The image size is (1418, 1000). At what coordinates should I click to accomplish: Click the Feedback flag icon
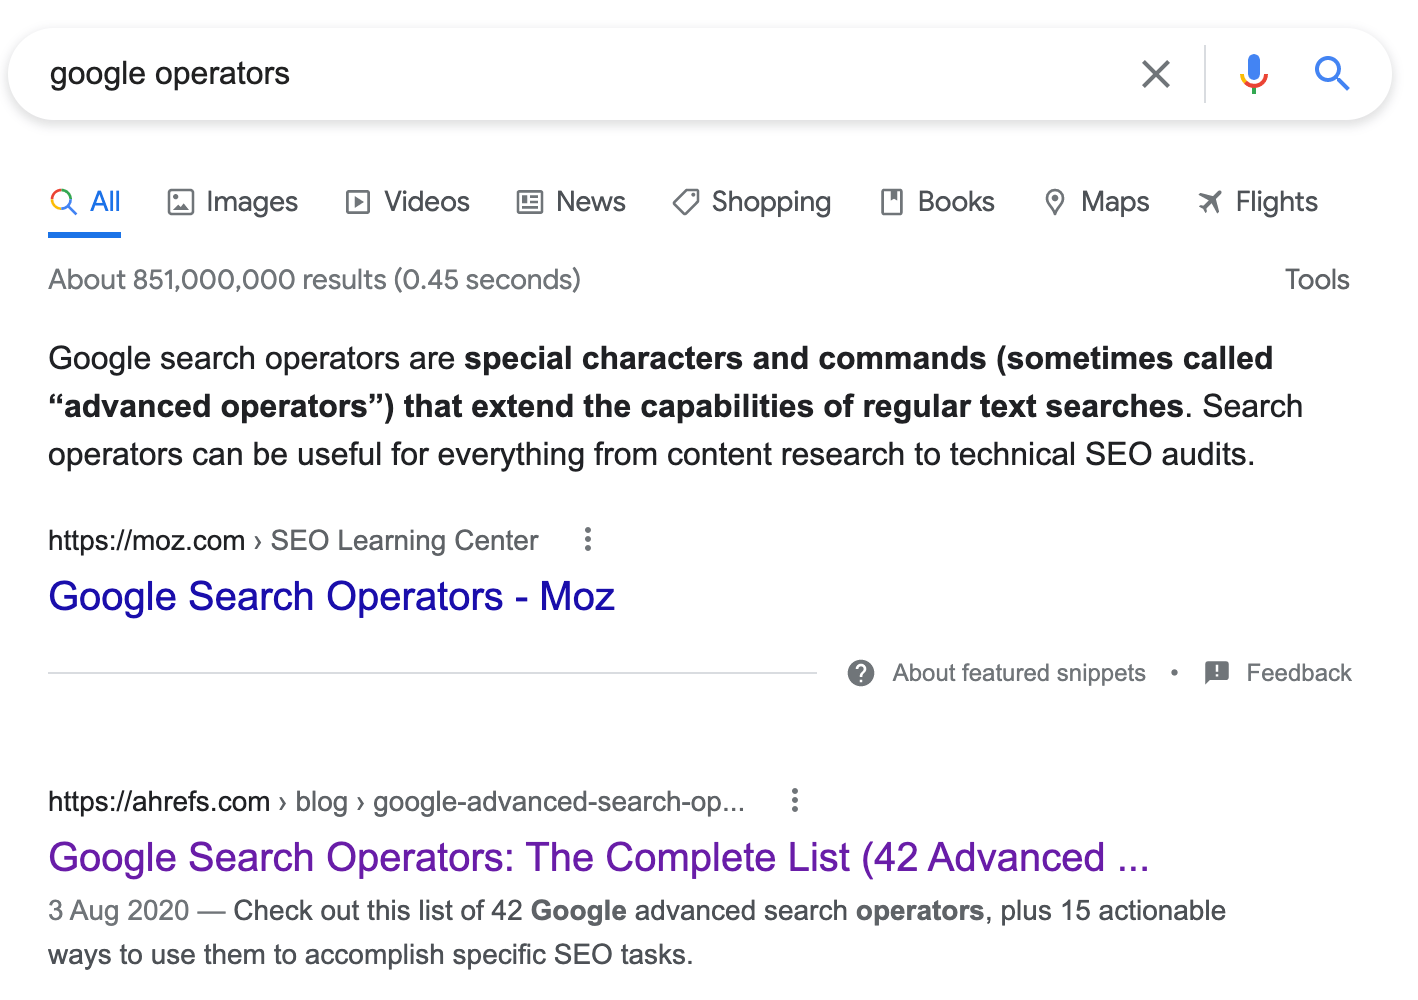tap(1216, 672)
